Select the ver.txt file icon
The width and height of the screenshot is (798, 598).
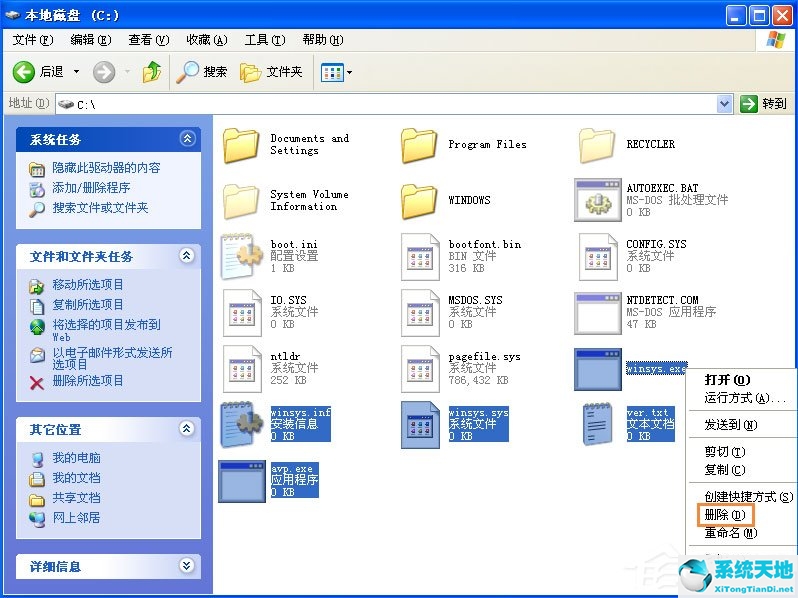click(x=597, y=424)
